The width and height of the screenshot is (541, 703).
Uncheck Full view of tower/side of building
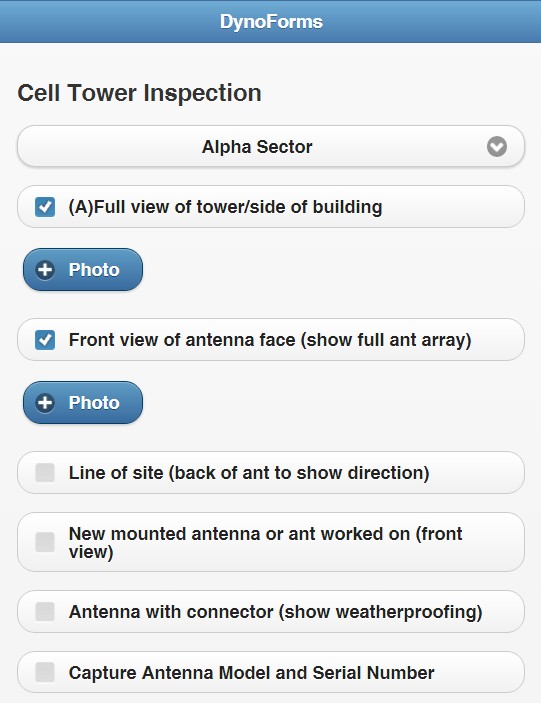pos(45,207)
